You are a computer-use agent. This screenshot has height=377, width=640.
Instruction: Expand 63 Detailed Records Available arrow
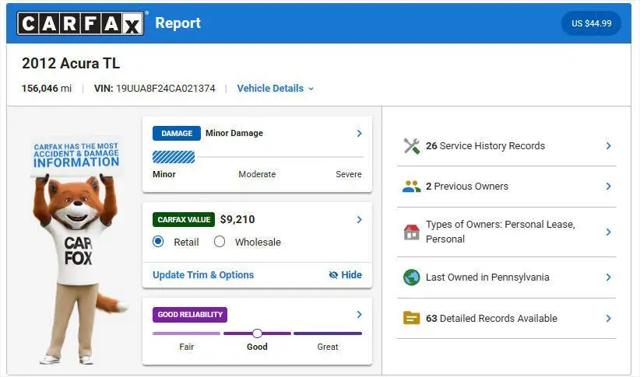(x=609, y=318)
